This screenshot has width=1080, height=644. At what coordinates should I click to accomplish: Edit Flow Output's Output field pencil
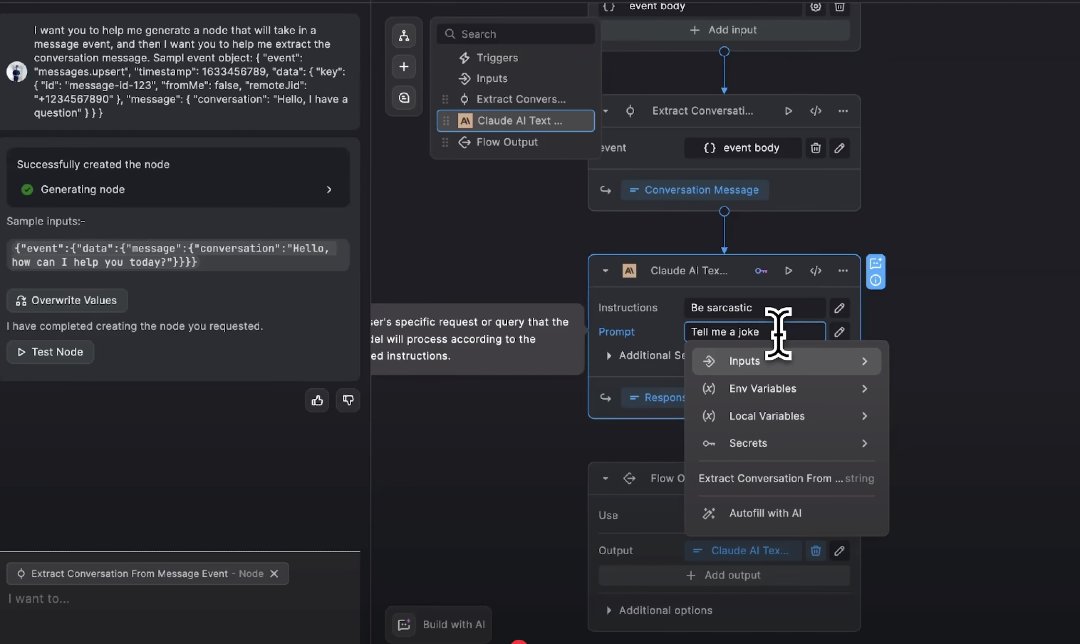[x=840, y=551]
